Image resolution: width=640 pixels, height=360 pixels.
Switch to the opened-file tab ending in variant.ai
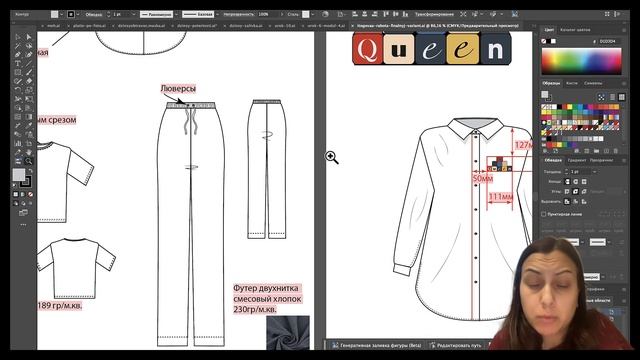tap(438, 25)
